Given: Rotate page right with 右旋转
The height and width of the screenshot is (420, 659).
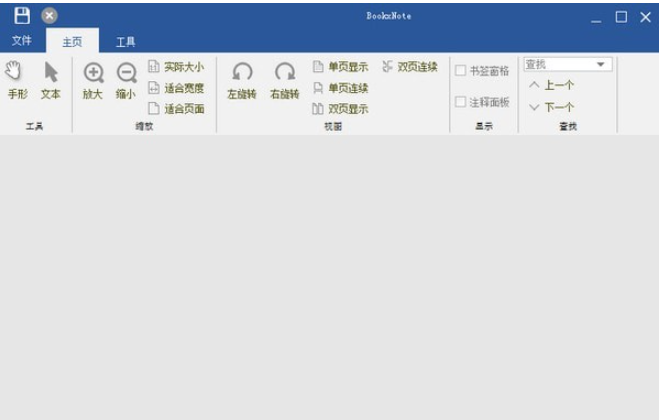Looking at the screenshot, I should (x=285, y=80).
